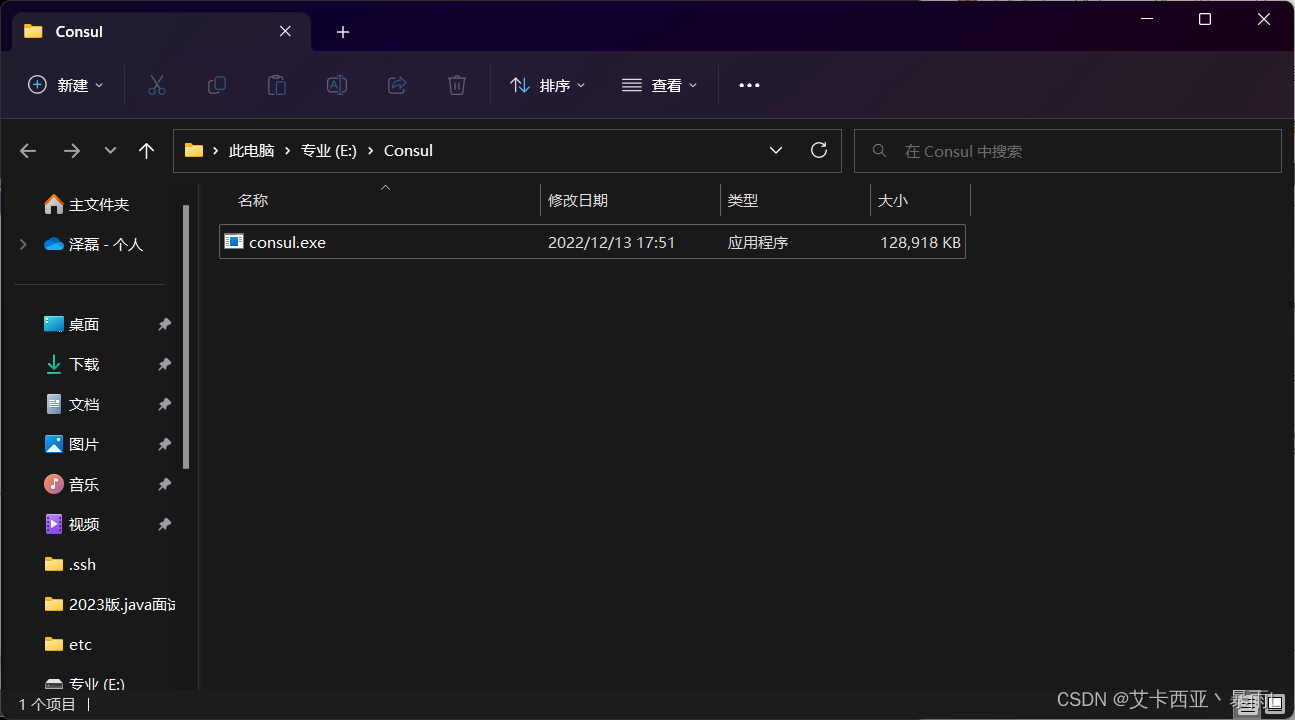Maximize the File Explorer window
1295x720 pixels.
(x=1205, y=19)
